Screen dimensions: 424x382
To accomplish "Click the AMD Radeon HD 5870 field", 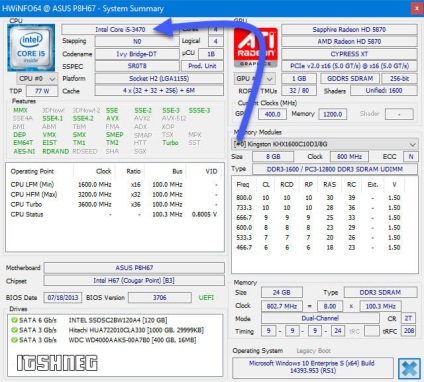I will (349, 42).
